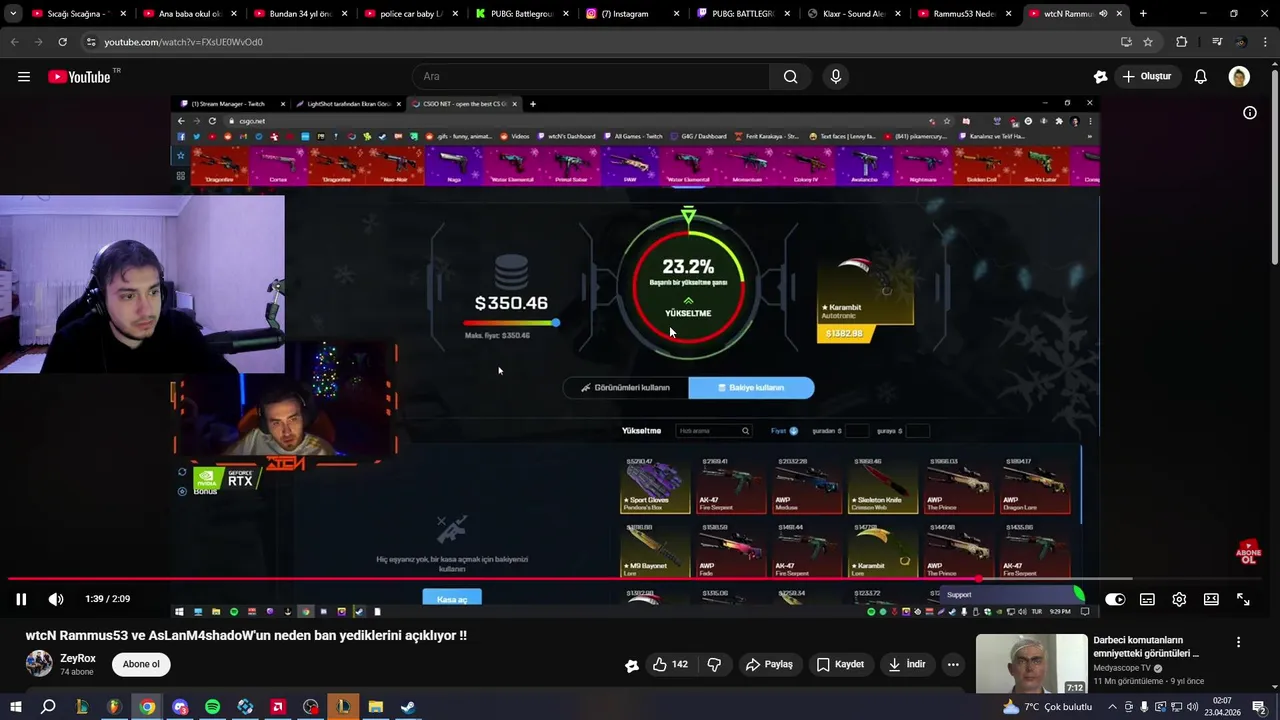The width and height of the screenshot is (1280, 720).
Task: Enter fullscreen on the video player
Action: (1243, 599)
